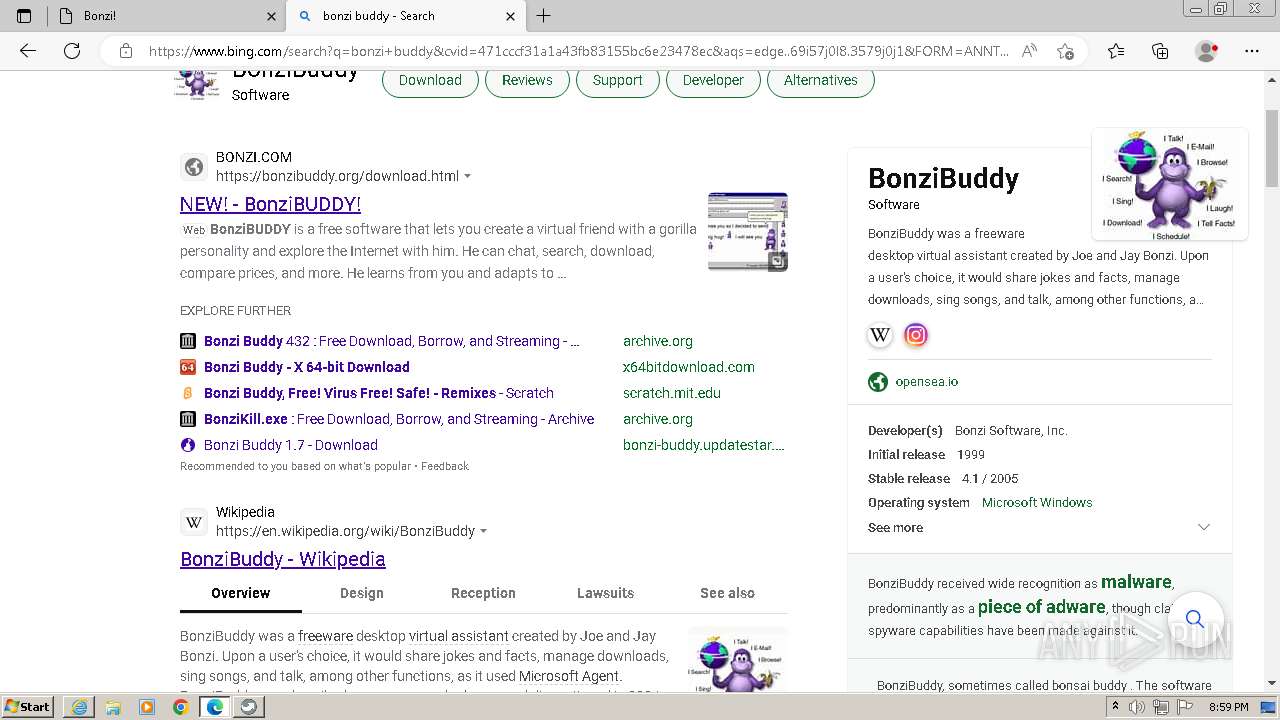
Task: Close the bonzi buddy - Search tab
Action: pos(510,16)
